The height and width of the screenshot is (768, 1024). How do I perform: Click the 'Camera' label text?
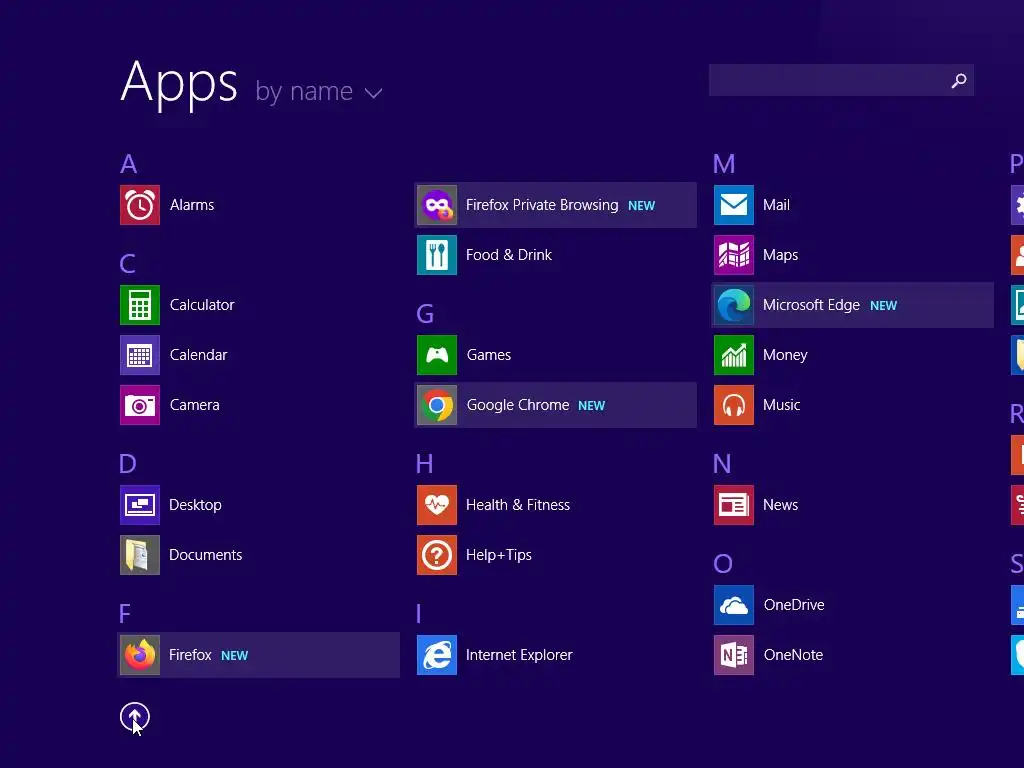[195, 405]
